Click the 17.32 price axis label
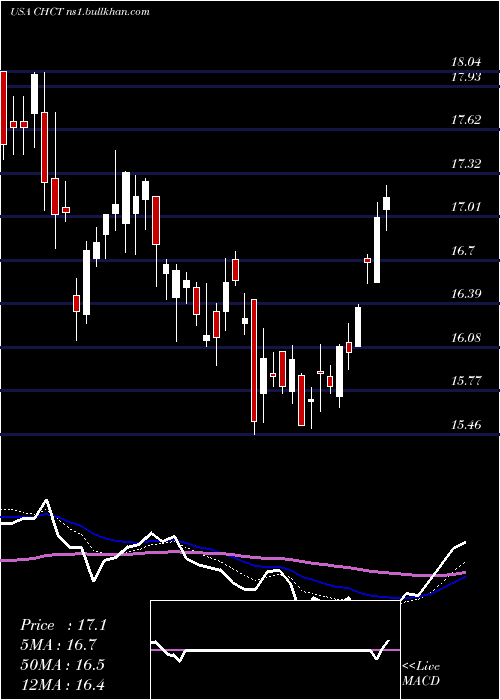 tap(466, 164)
